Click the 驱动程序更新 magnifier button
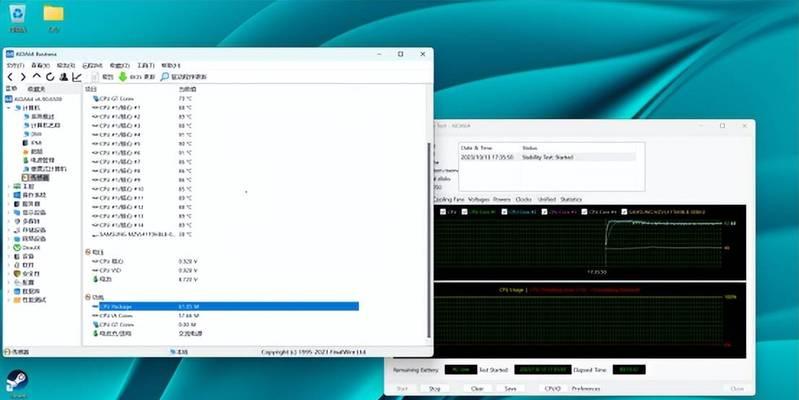Screen dimensions: 799x400 click(x=183, y=77)
